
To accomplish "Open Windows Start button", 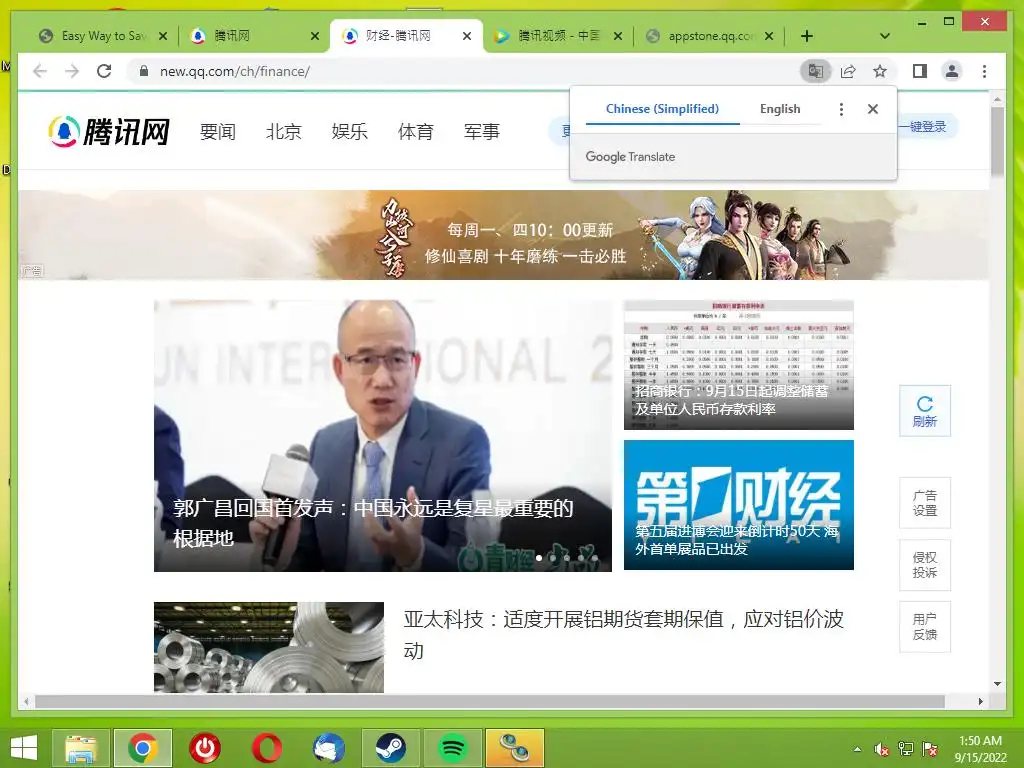I will click(x=25, y=748).
